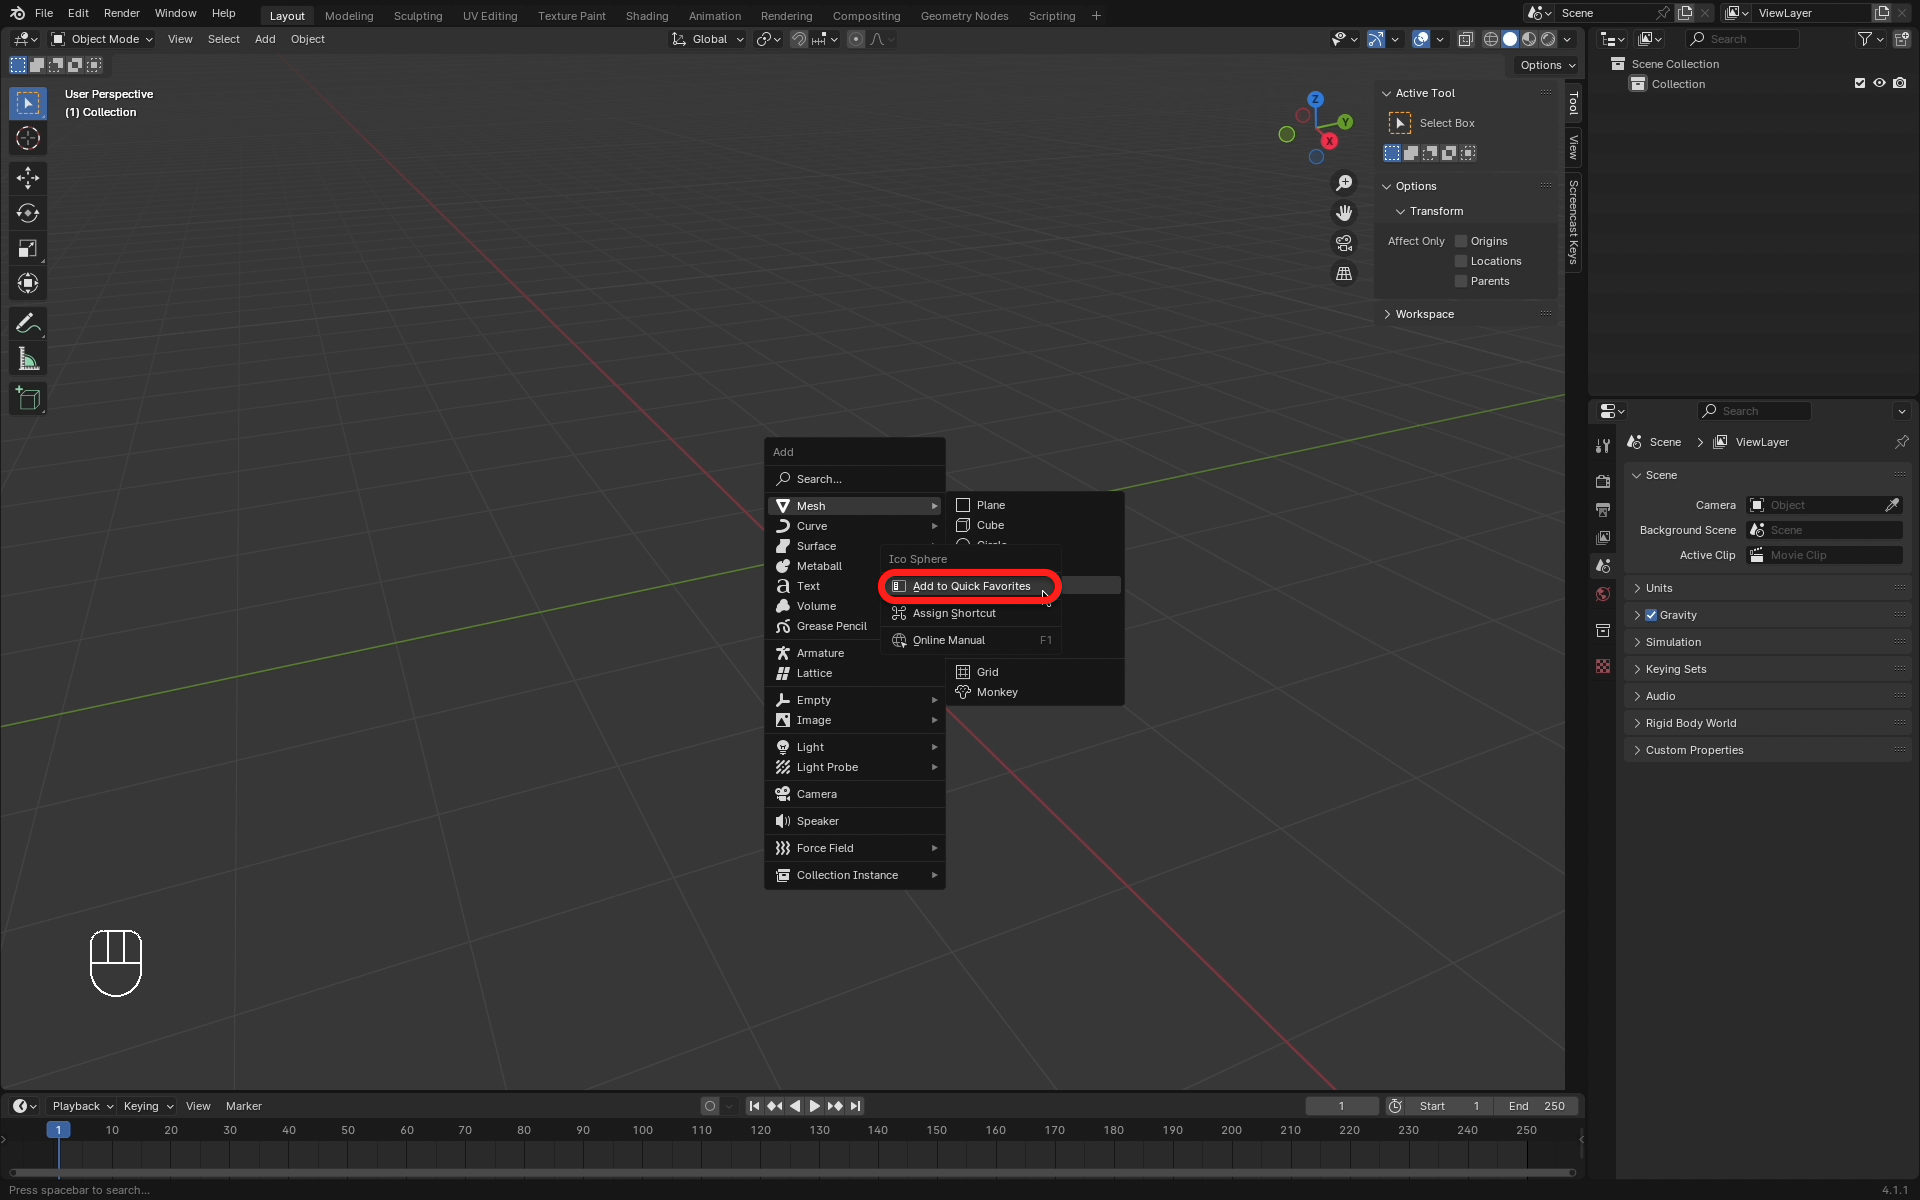Viewport: 1920px width, 1200px height.
Task: Add a Camera from the Add menu
Action: [856, 794]
